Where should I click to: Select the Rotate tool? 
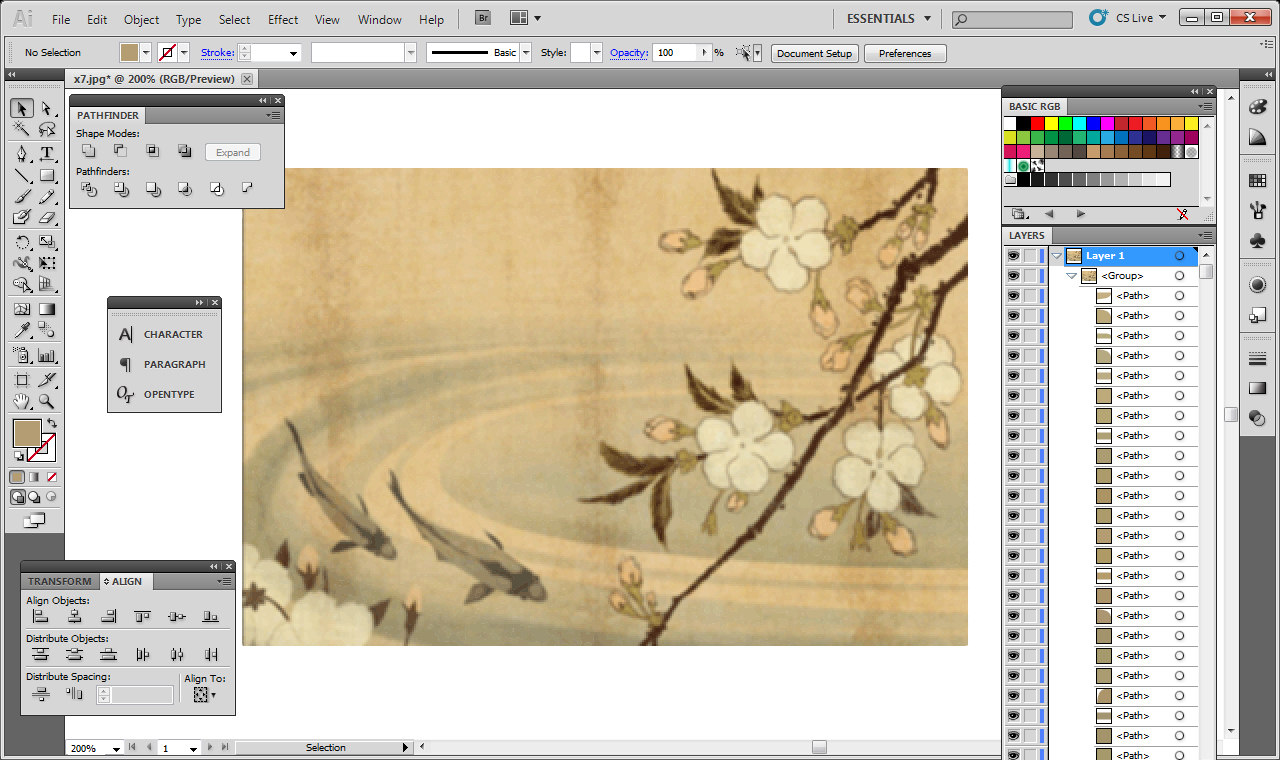click(x=22, y=242)
